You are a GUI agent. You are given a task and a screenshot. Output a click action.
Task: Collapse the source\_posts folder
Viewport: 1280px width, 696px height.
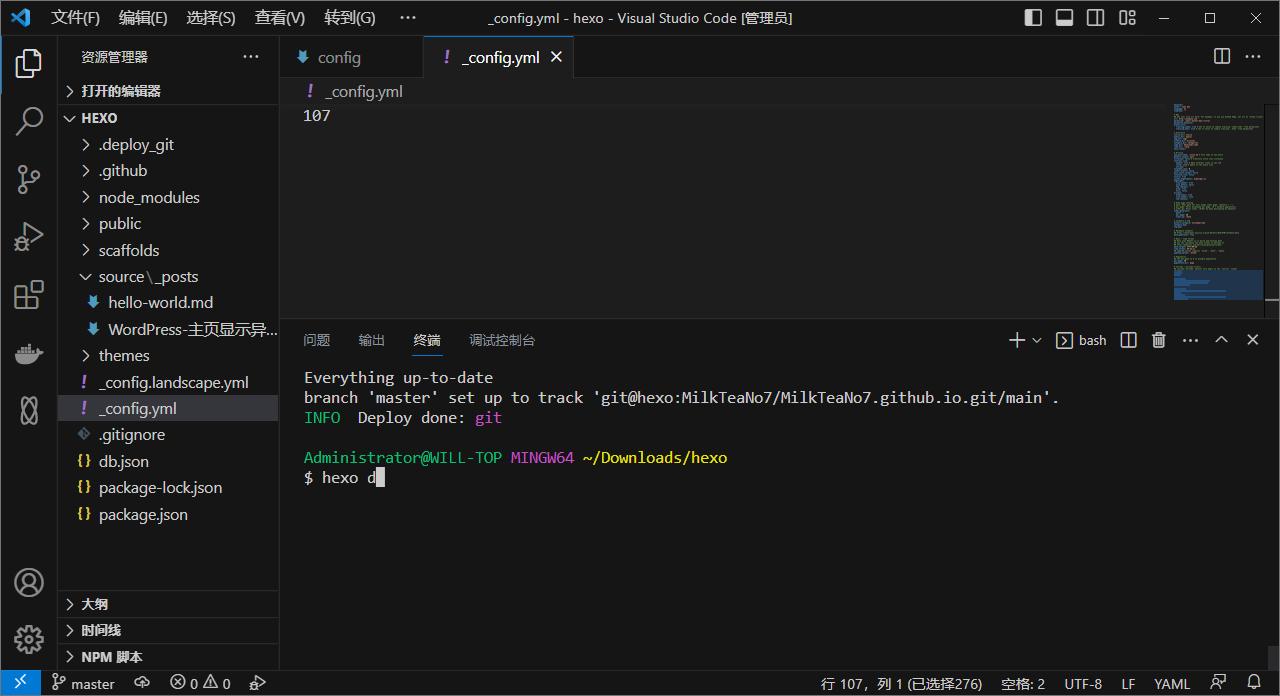pyautogui.click(x=168, y=276)
